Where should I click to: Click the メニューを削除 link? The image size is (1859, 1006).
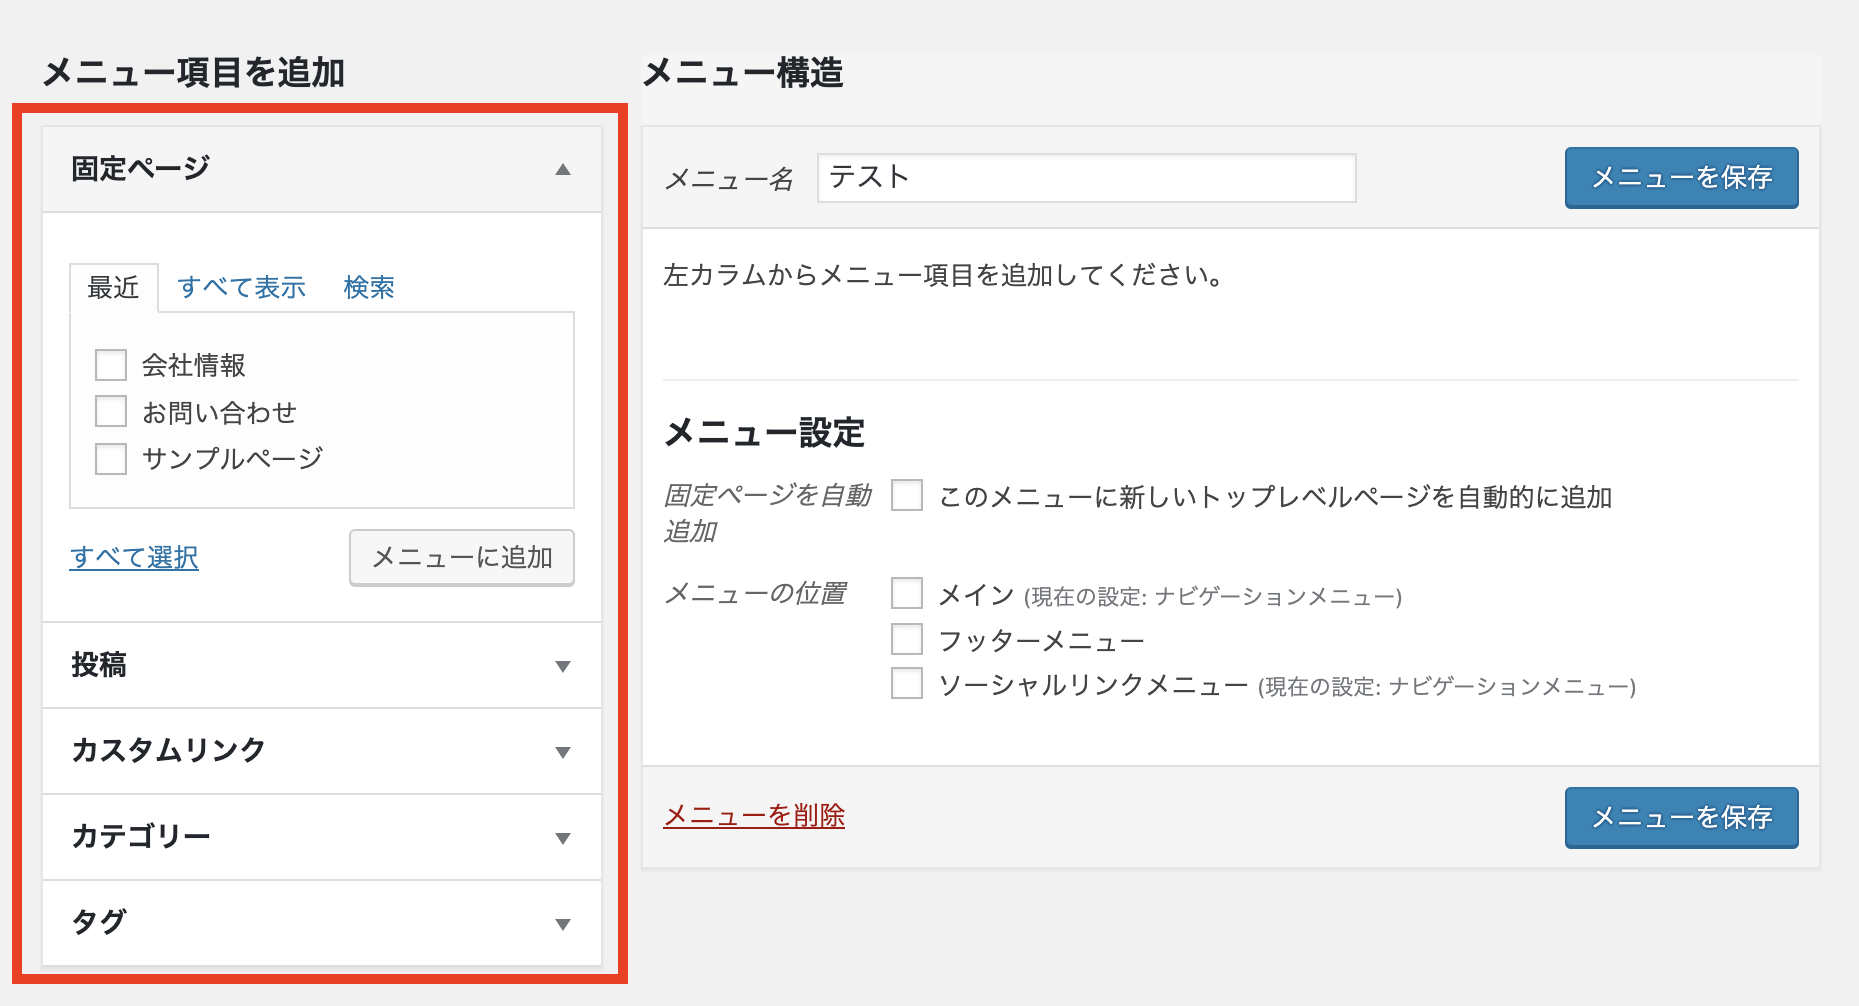click(x=754, y=816)
